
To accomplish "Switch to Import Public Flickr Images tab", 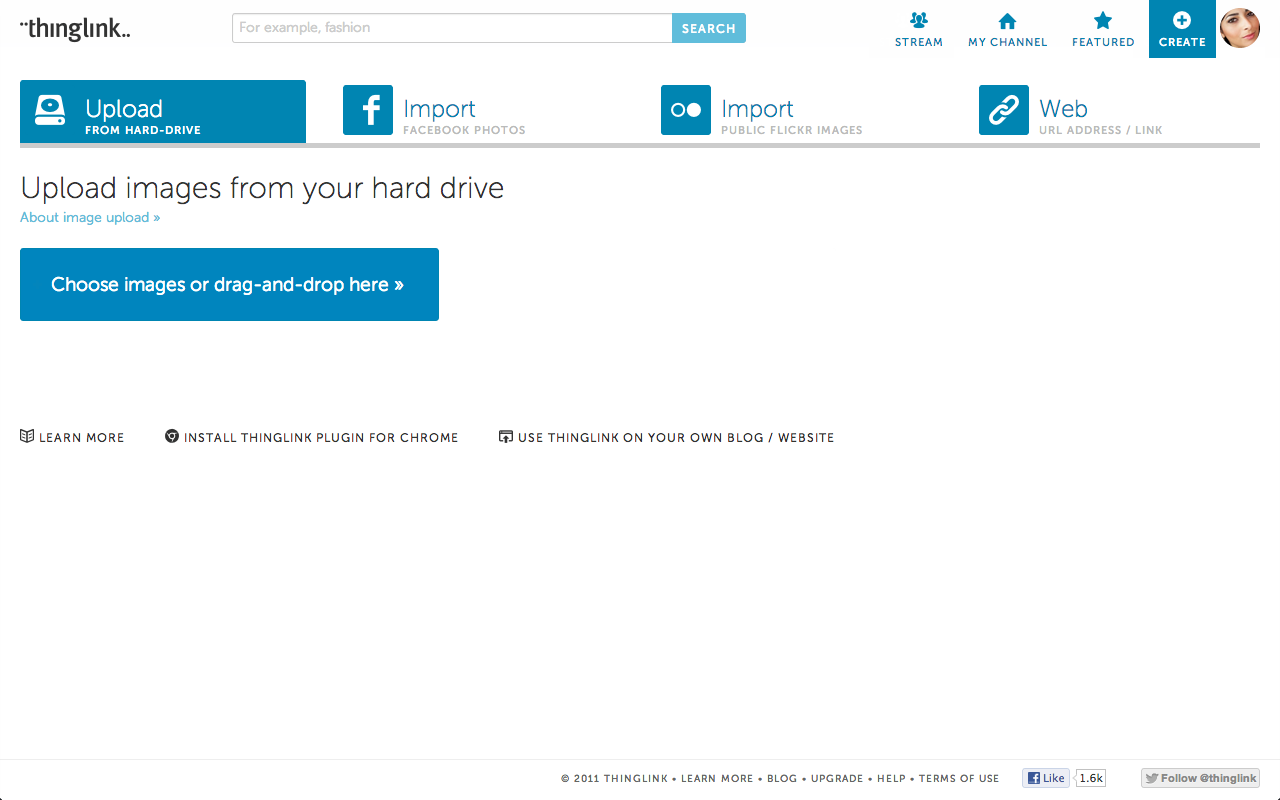I will 791,115.
